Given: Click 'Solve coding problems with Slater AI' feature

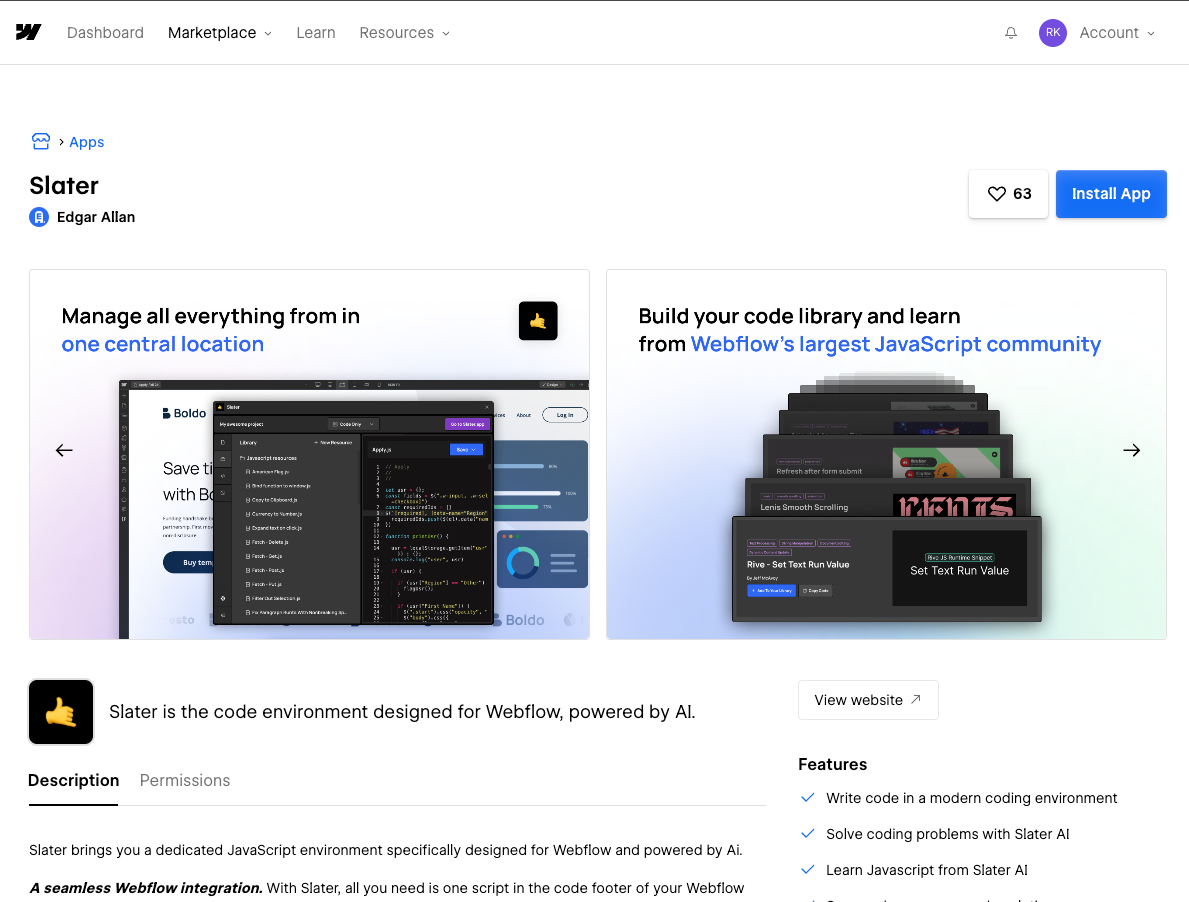Looking at the screenshot, I should 947,834.
